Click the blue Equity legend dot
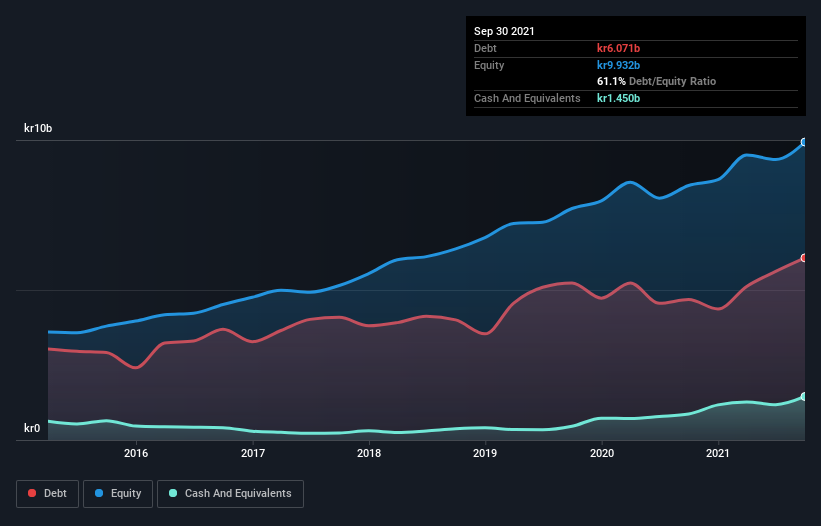 pos(99,493)
